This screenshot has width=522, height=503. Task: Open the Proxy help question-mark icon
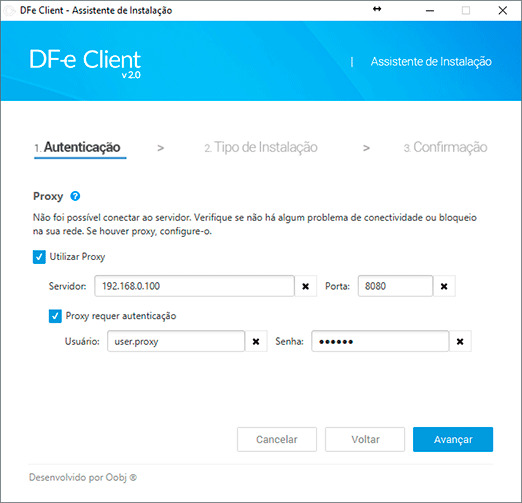pos(75,196)
